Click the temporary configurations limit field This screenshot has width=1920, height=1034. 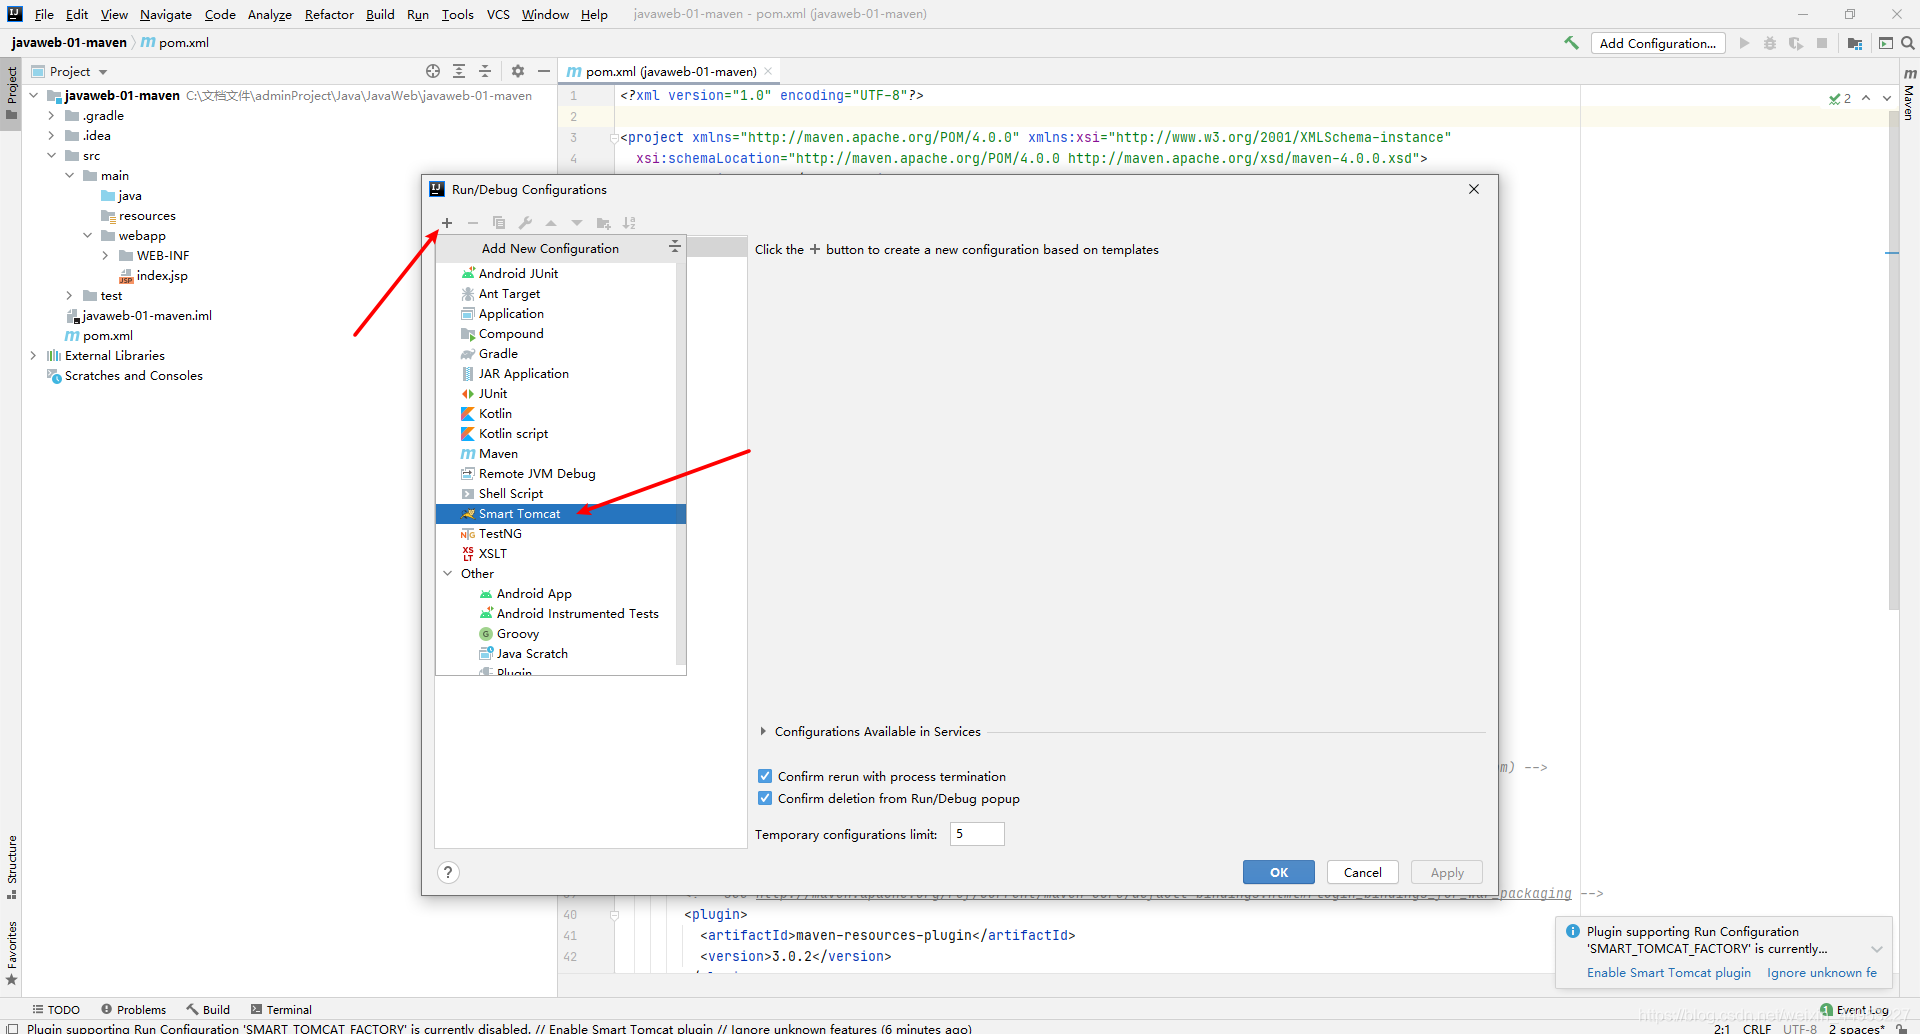tap(977, 834)
